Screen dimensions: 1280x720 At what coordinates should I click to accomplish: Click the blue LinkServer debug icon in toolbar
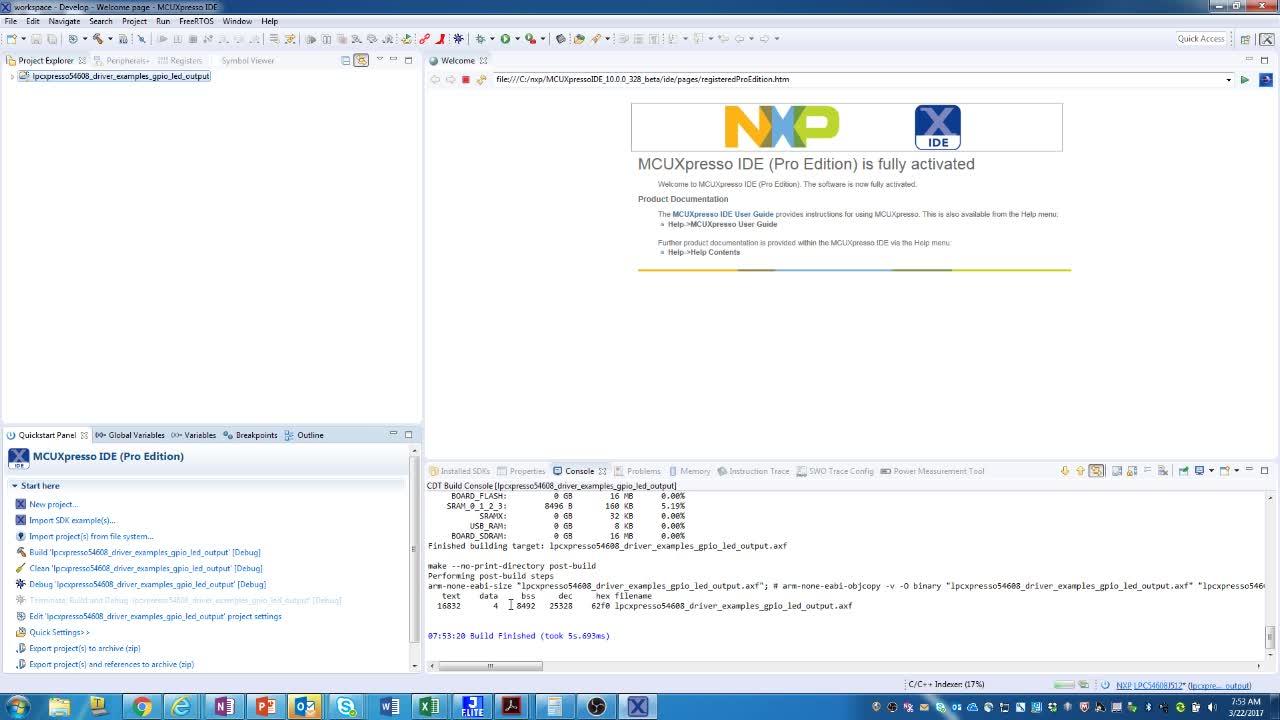(458, 39)
